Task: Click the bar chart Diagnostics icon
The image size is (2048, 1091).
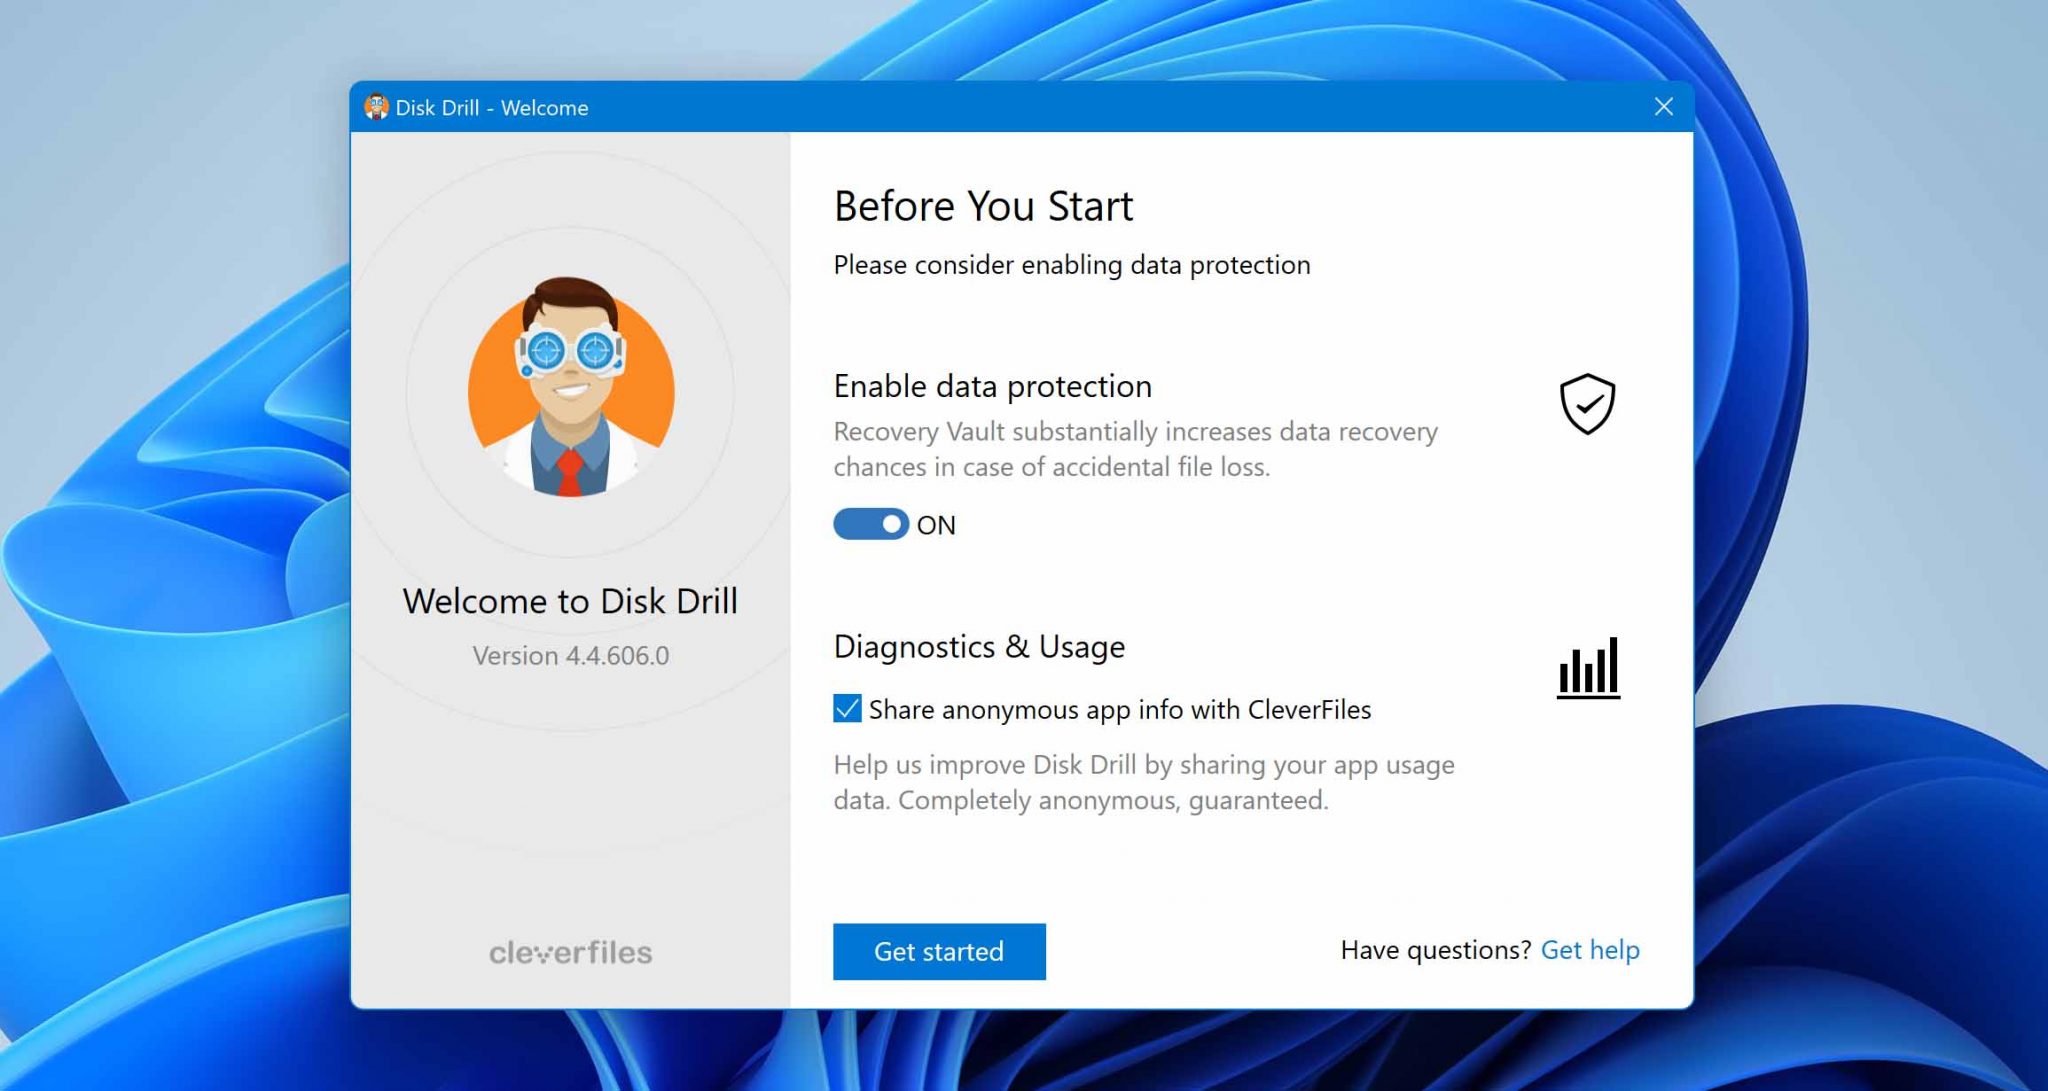Action: (1588, 668)
